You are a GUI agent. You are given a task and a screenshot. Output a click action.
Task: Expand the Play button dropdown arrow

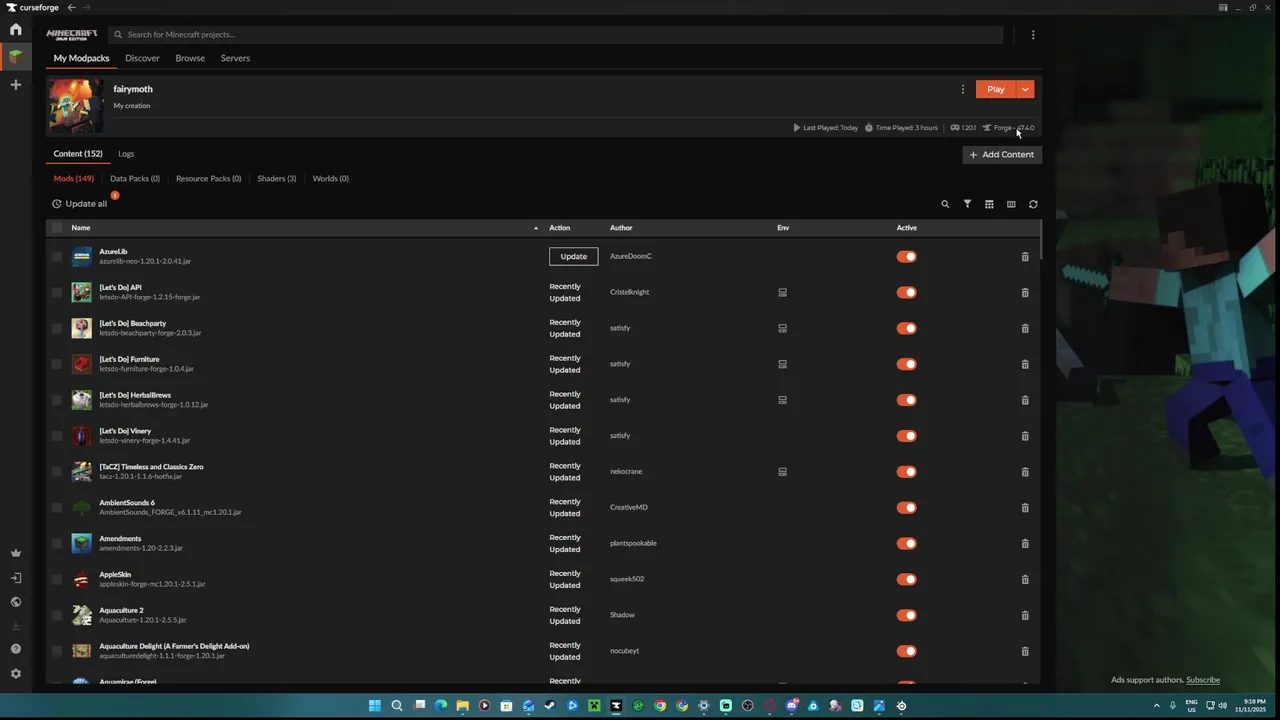coord(1025,89)
